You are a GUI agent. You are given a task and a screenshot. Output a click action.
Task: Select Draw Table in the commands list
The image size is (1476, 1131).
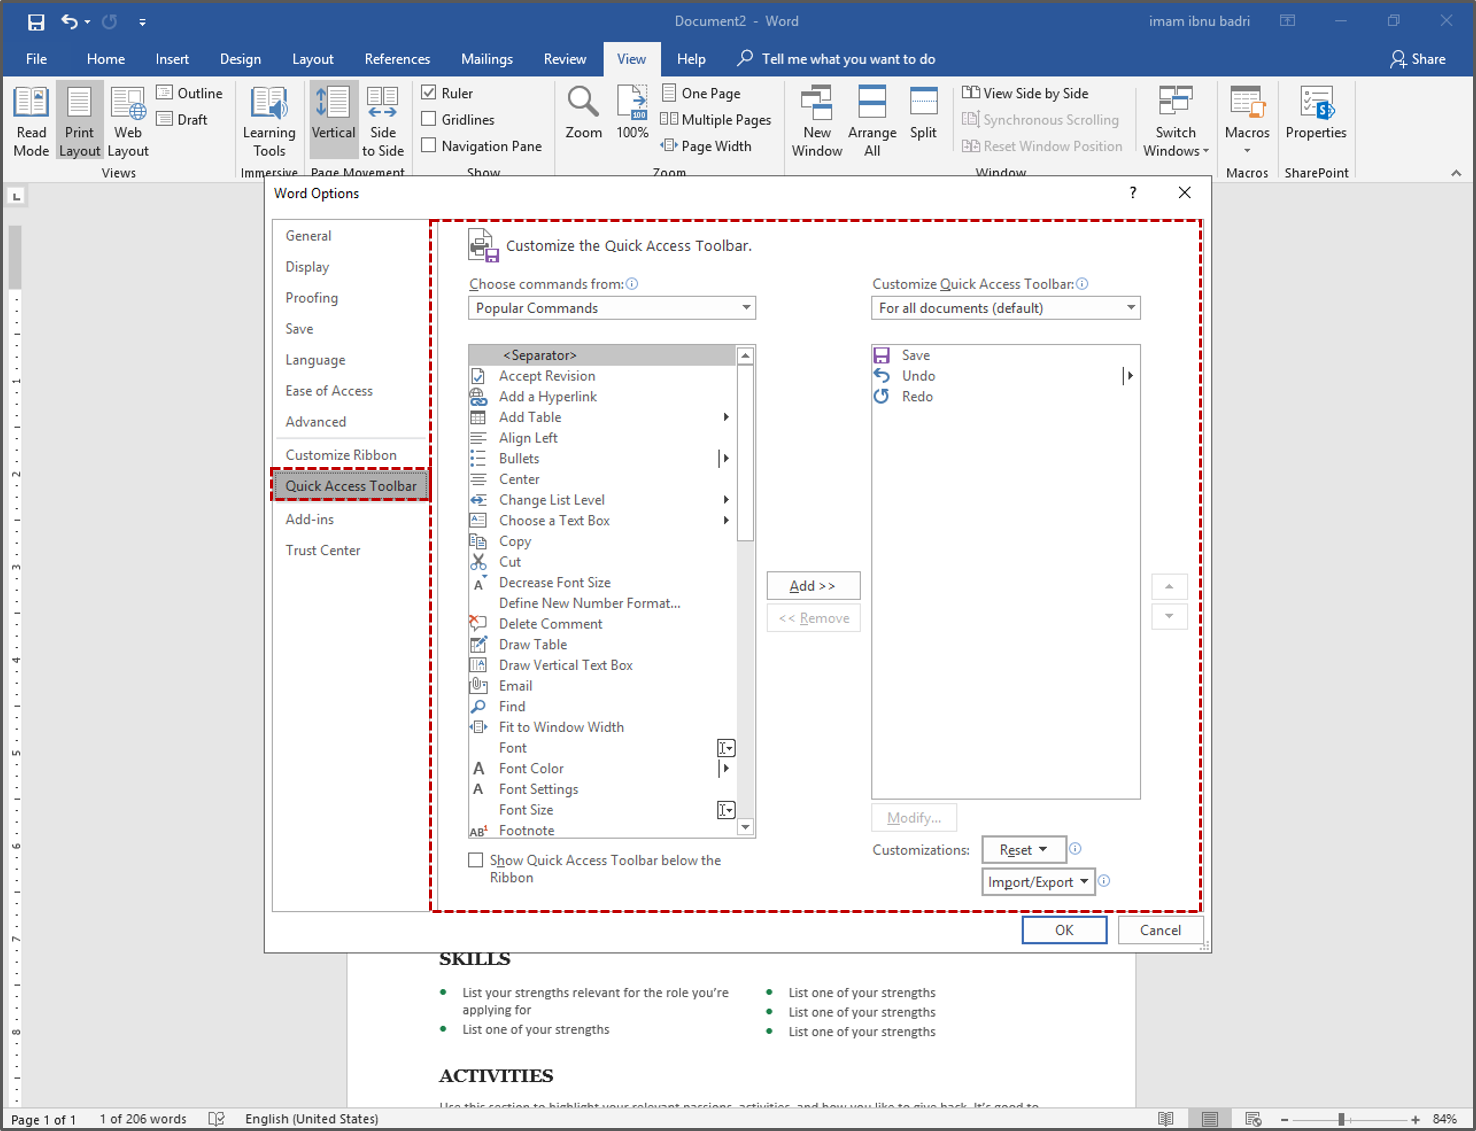[603, 645]
